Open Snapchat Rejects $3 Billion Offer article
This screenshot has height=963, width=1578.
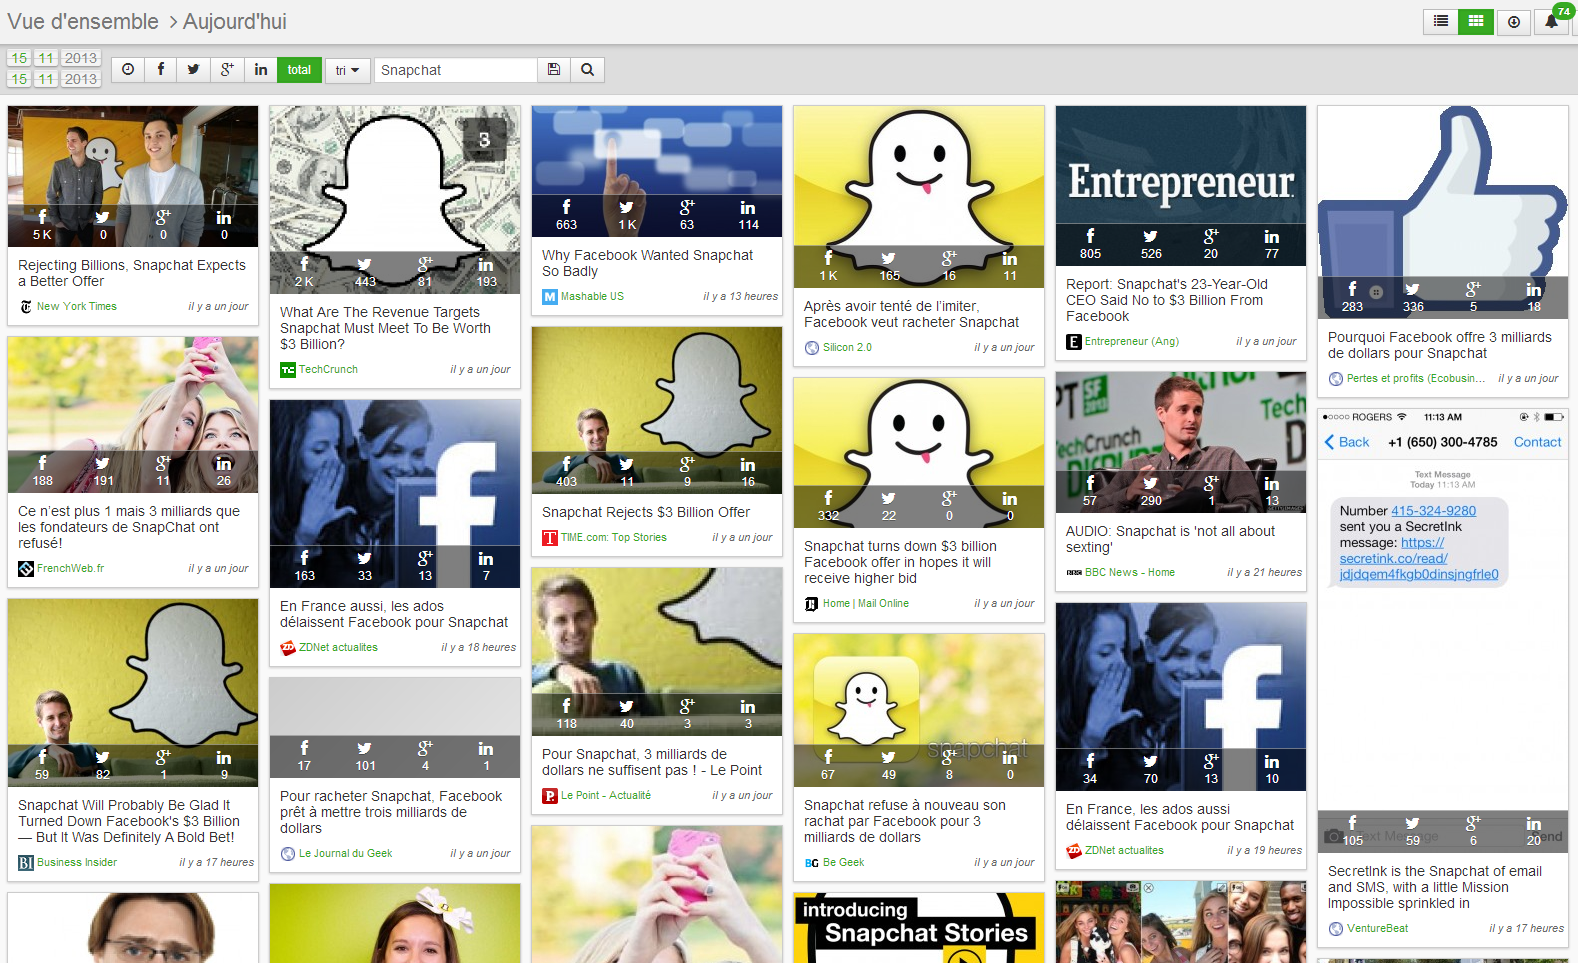click(x=646, y=512)
